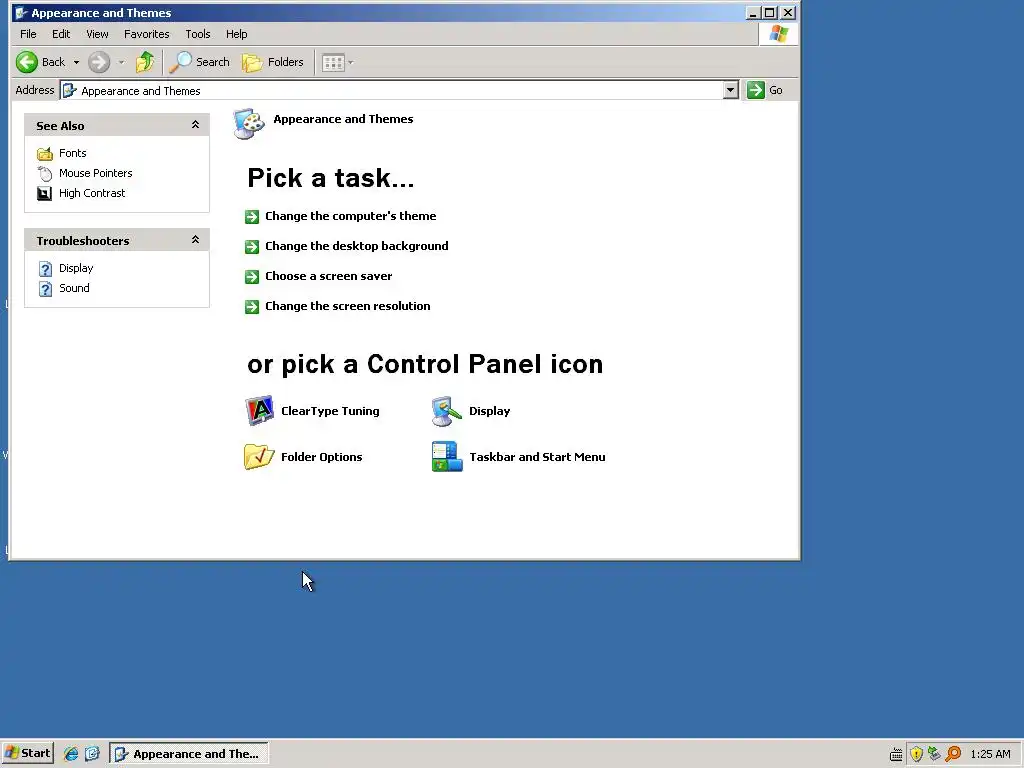This screenshot has width=1024, height=768.
Task: Open the Views dropdown arrow
Action: (x=351, y=63)
